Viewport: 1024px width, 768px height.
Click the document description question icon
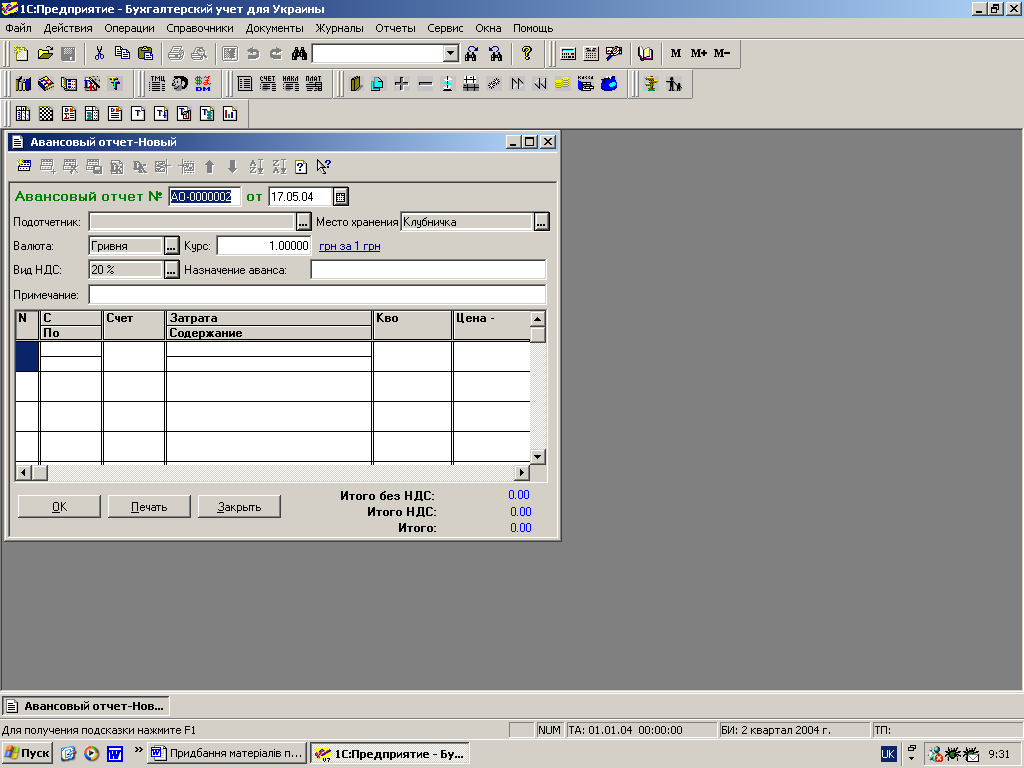[x=301, y=167]
